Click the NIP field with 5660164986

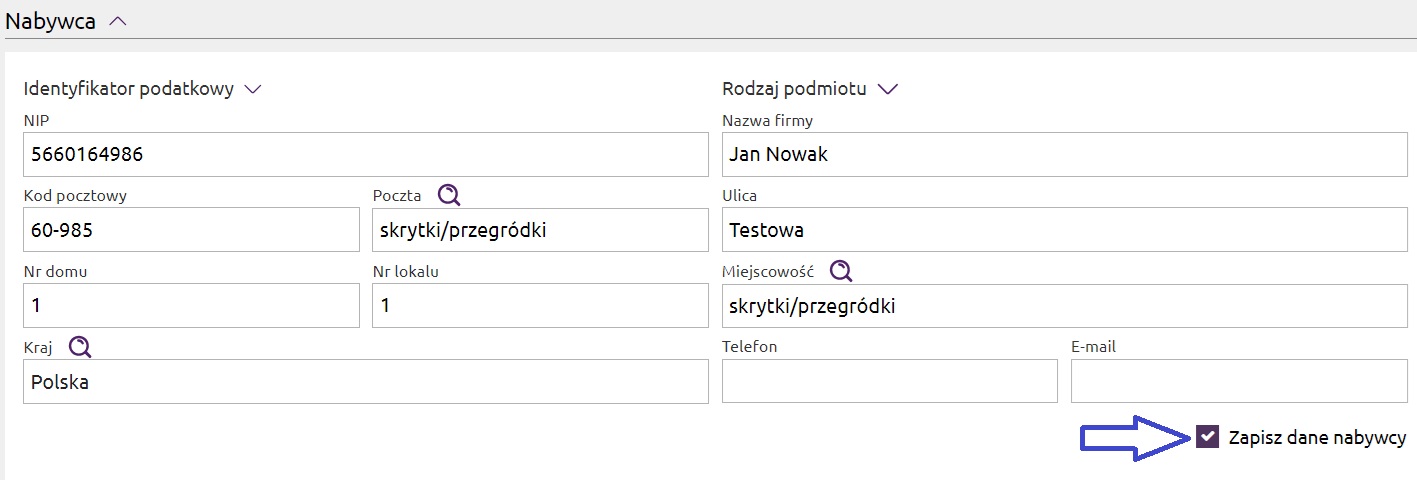(x=366, y=155)
